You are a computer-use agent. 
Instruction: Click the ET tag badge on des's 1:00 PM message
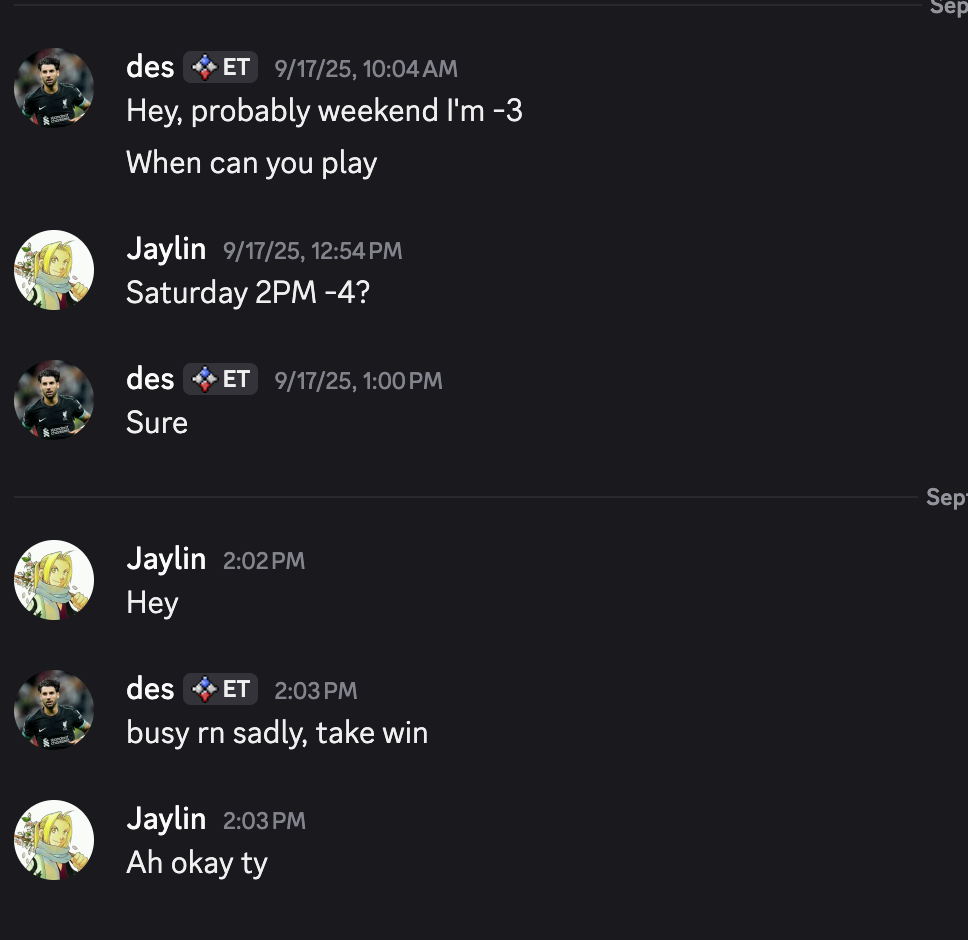pyautogui.click(x=221, y=380)
